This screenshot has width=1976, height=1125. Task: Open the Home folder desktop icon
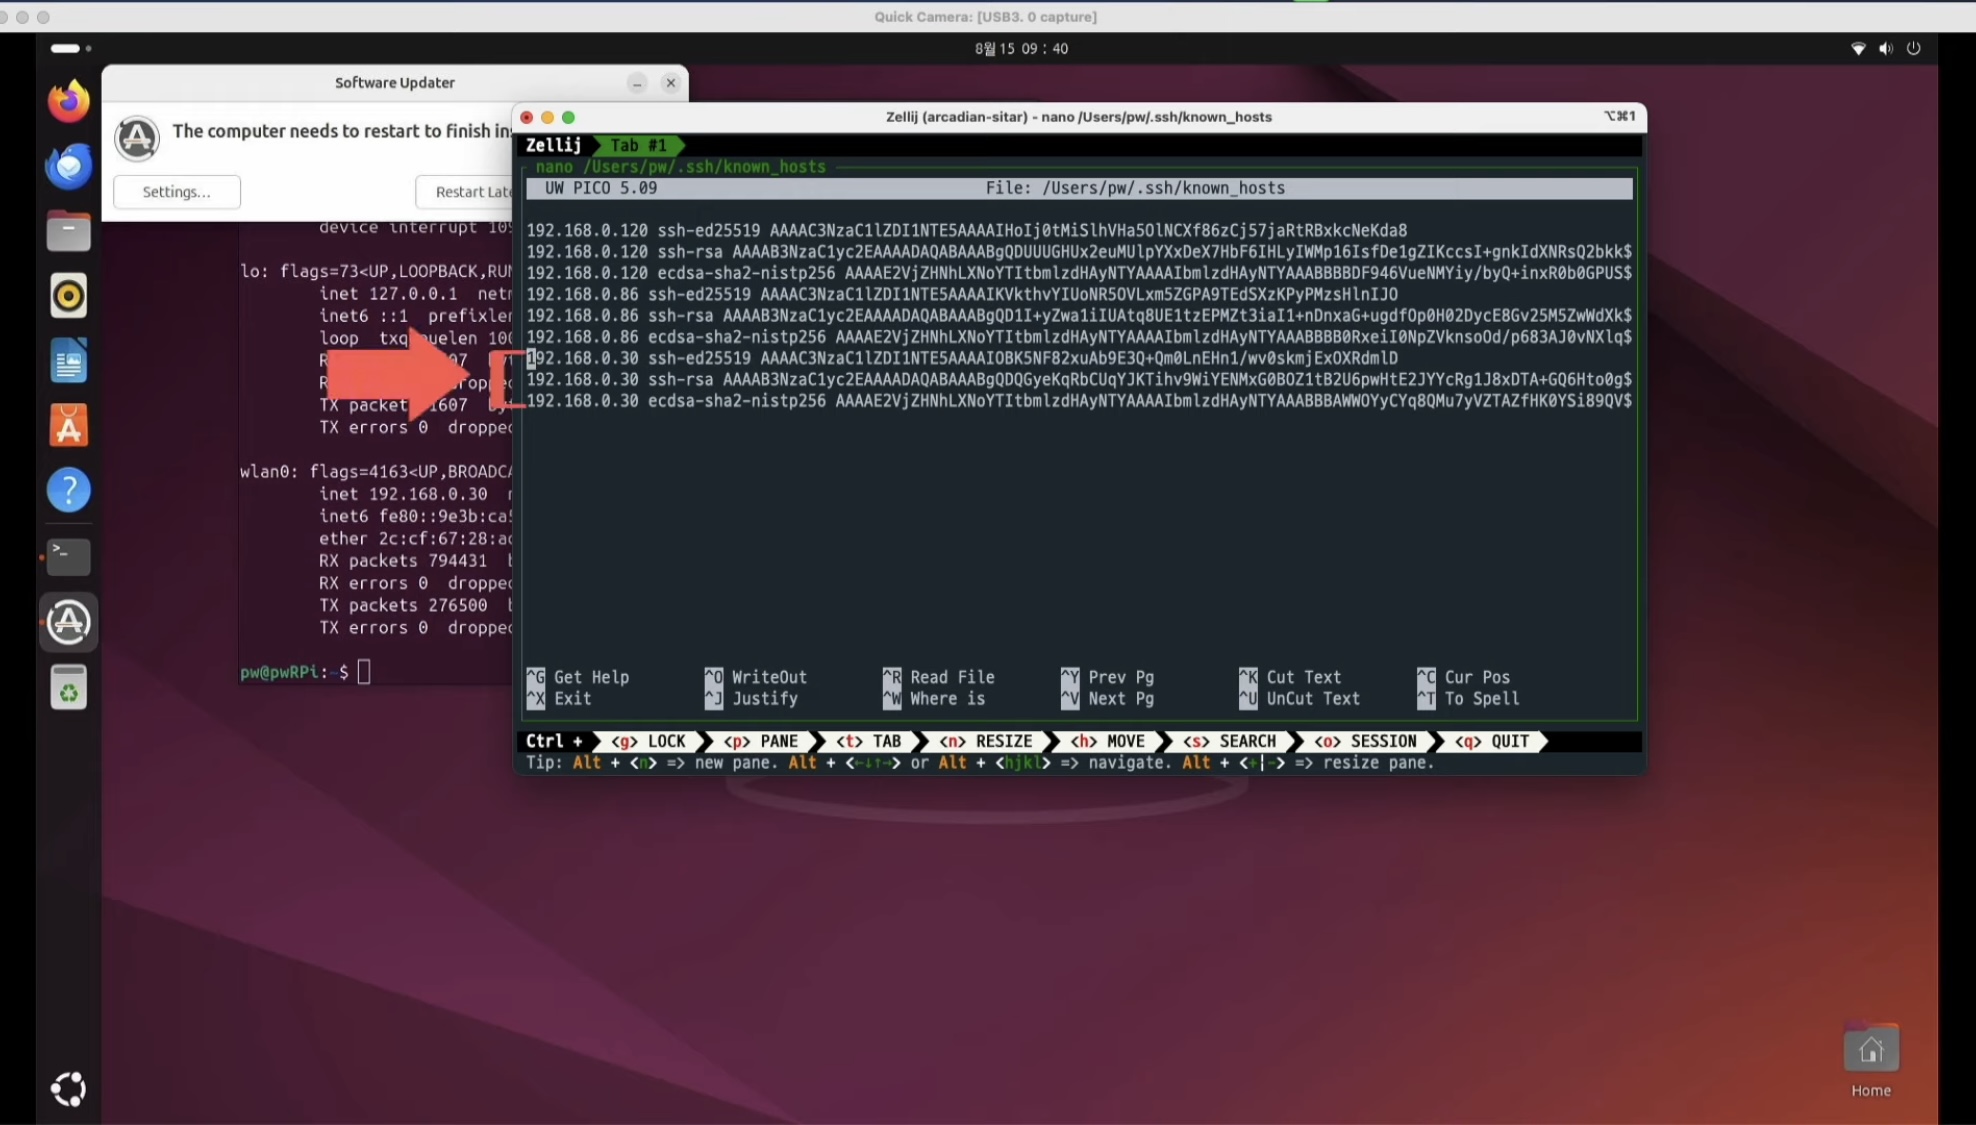1870,1052
